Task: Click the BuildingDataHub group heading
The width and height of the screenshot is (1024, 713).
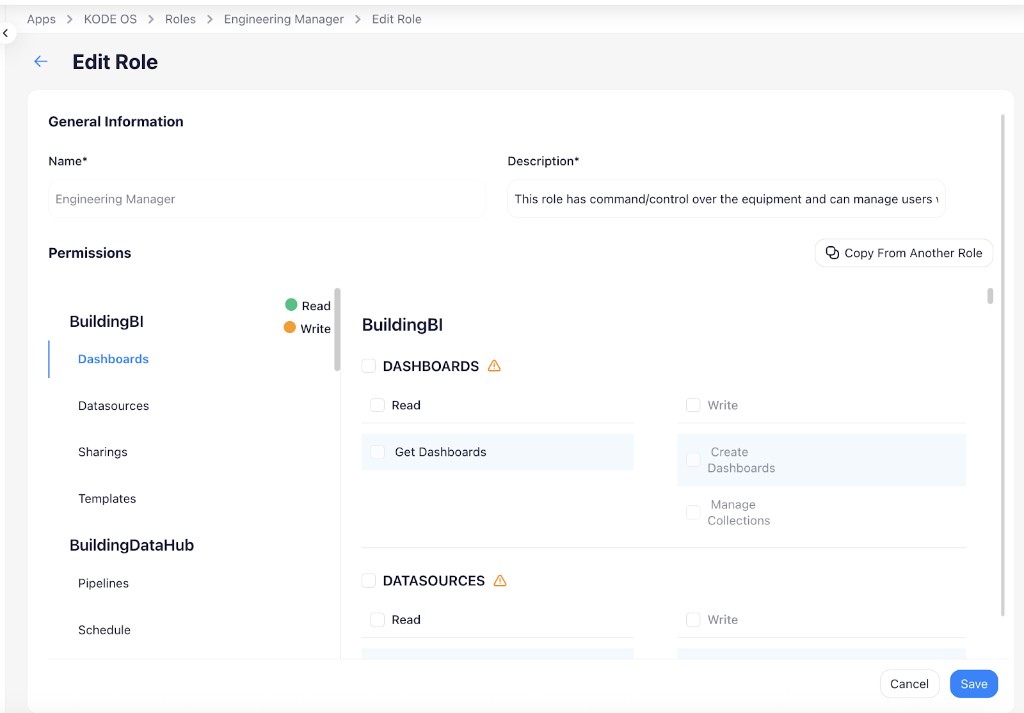Action: coord(131,545)
